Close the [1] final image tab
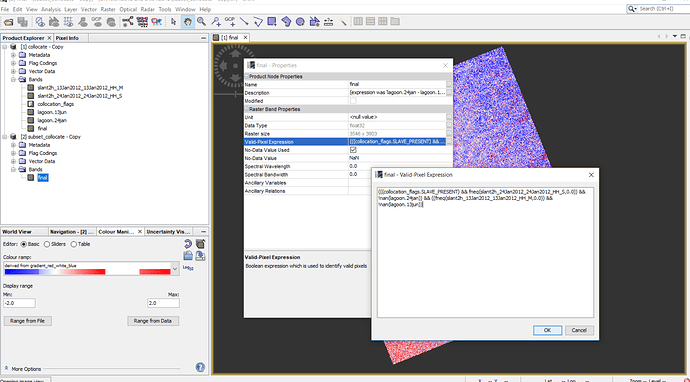Viewport: 690px width, 382px height. pos(246,38)
